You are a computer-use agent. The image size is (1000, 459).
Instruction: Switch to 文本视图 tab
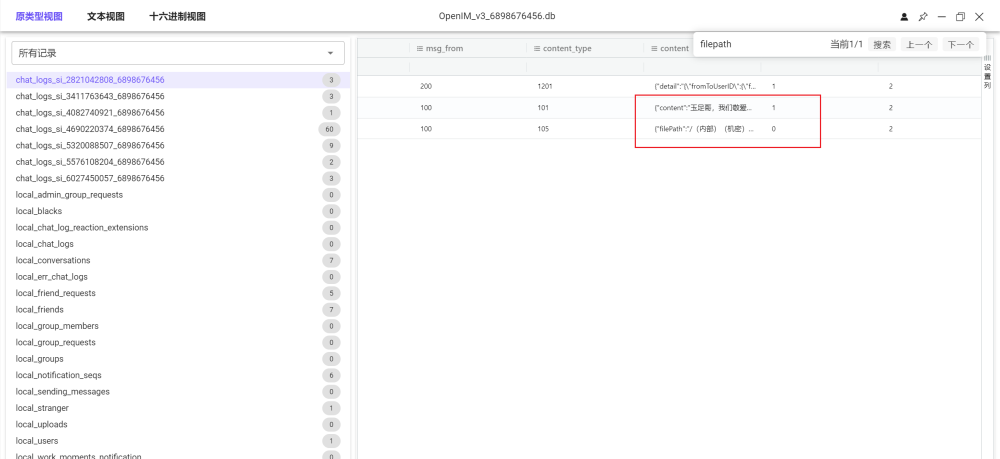coord(106,16)
